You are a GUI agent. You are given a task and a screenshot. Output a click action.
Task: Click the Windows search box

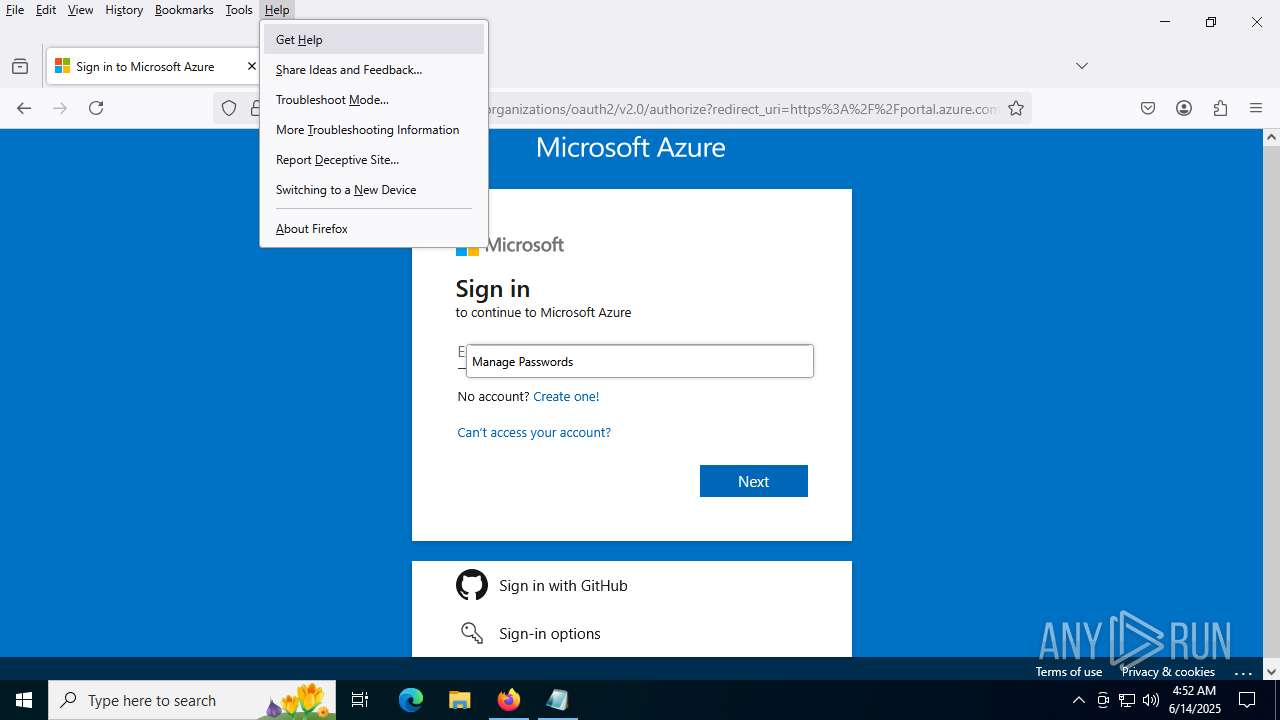click(192, 700)
